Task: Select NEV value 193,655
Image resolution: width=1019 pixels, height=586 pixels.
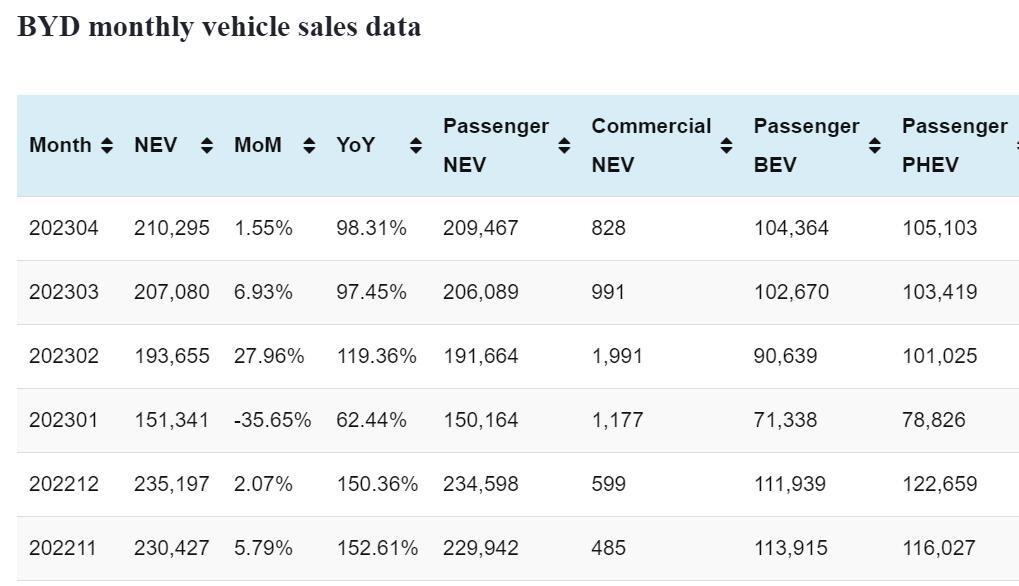Action: tap(172, 356)
